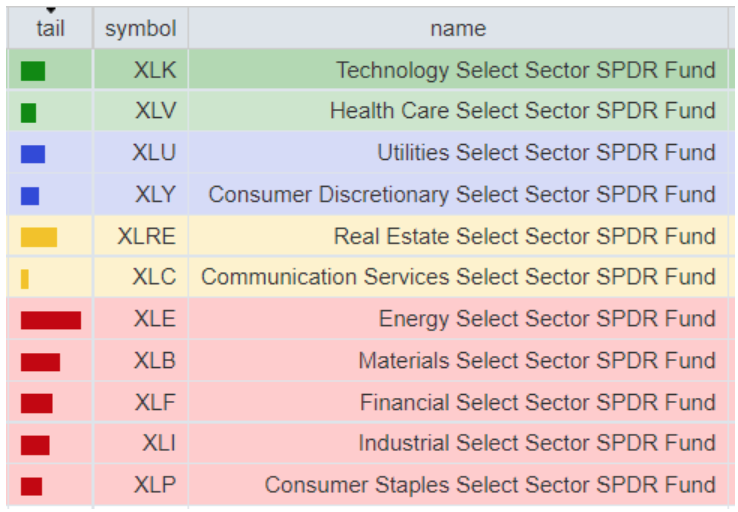
Task: Select the XLC symbol cell
Action: pos(154,277)
